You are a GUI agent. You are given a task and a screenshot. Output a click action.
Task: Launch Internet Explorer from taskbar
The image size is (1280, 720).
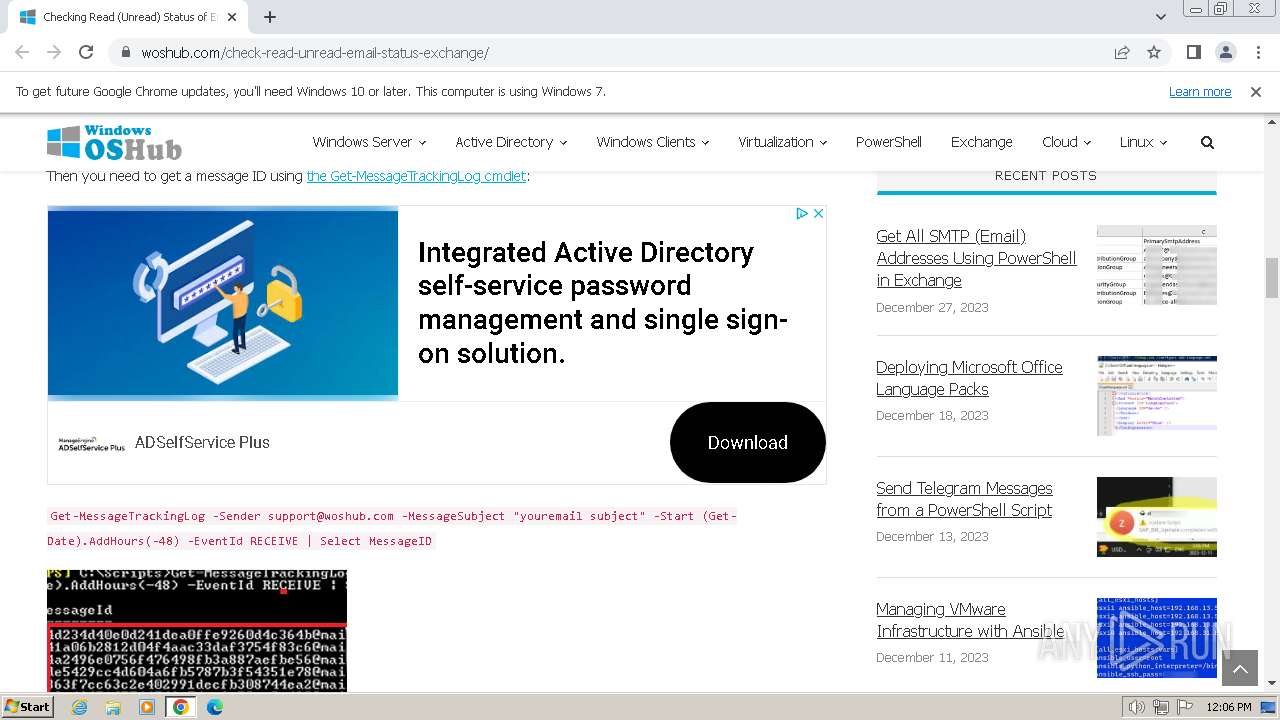point(79,707)
